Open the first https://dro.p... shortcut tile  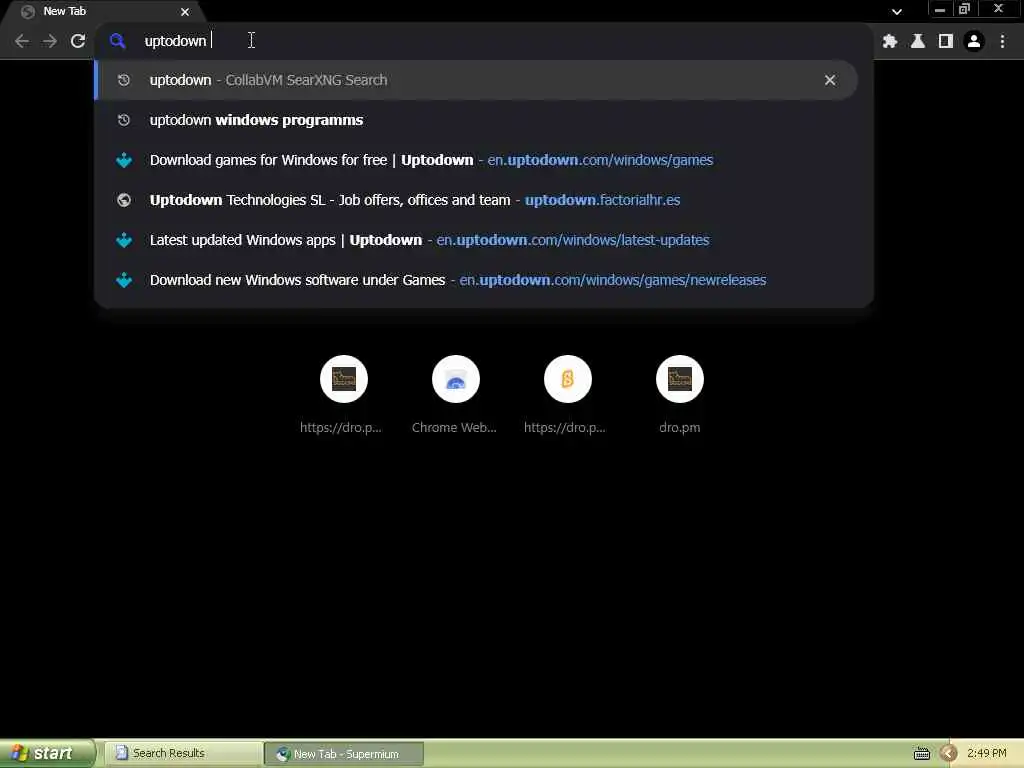tap(344, 394)
